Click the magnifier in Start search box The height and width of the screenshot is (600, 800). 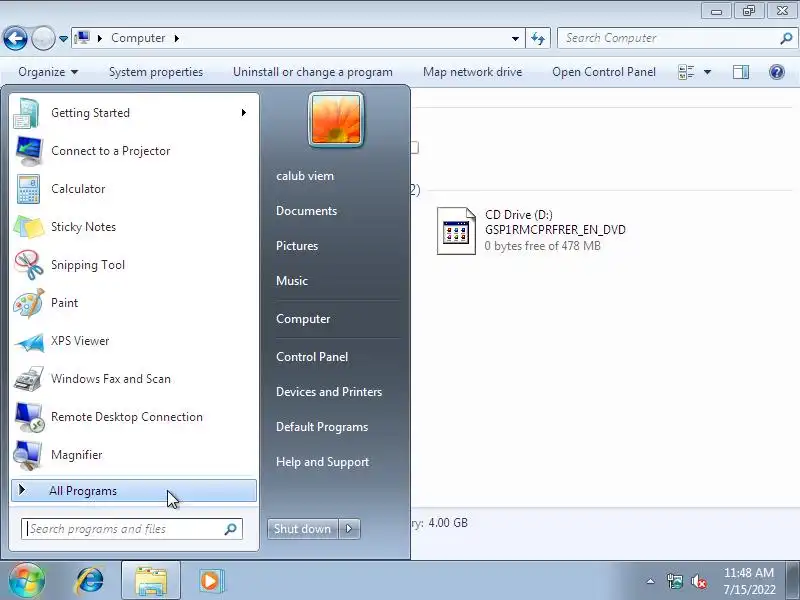[231, 529]
